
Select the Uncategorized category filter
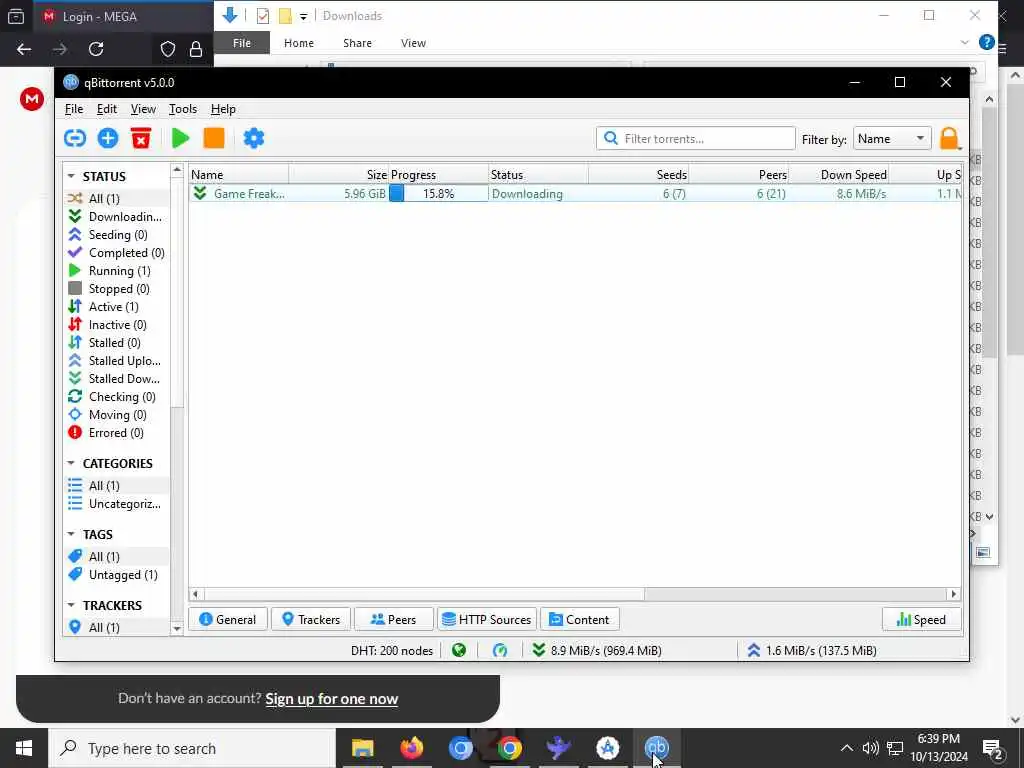(x=115, y=504)
